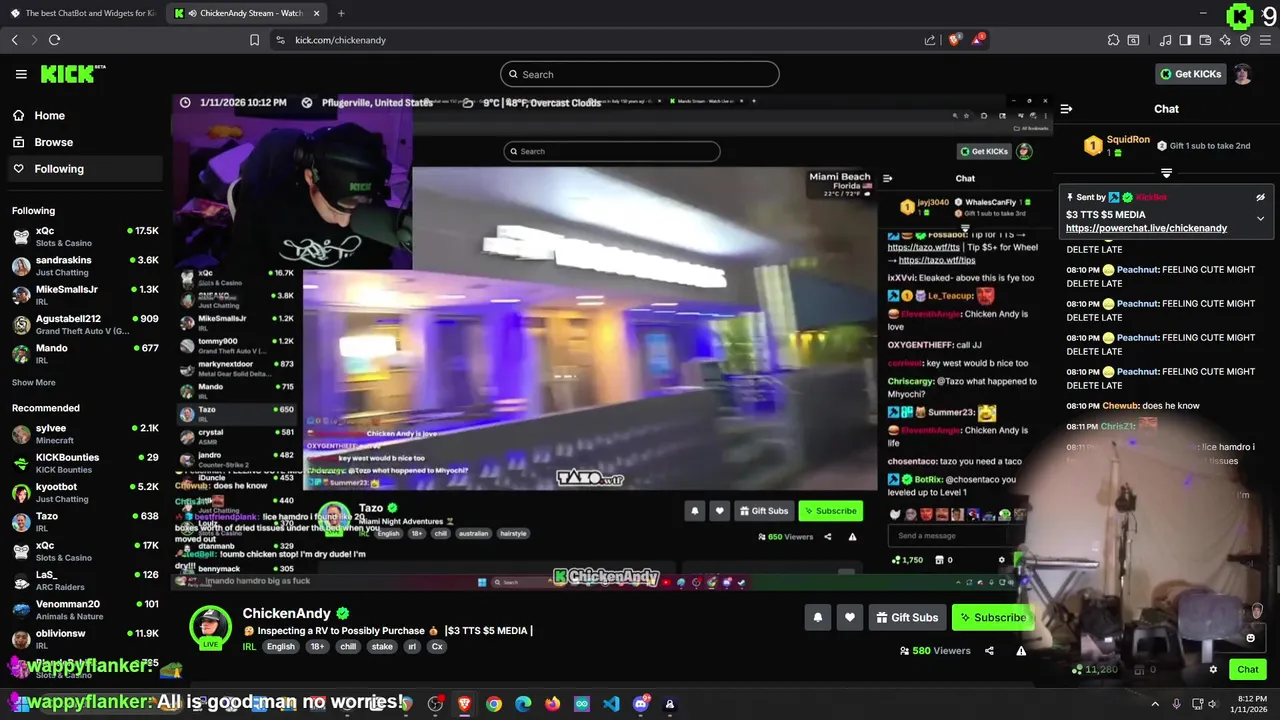Open browser extensions puzzle icon
This screenshot has height=720, width=1280.
(x=1113, y=40)
